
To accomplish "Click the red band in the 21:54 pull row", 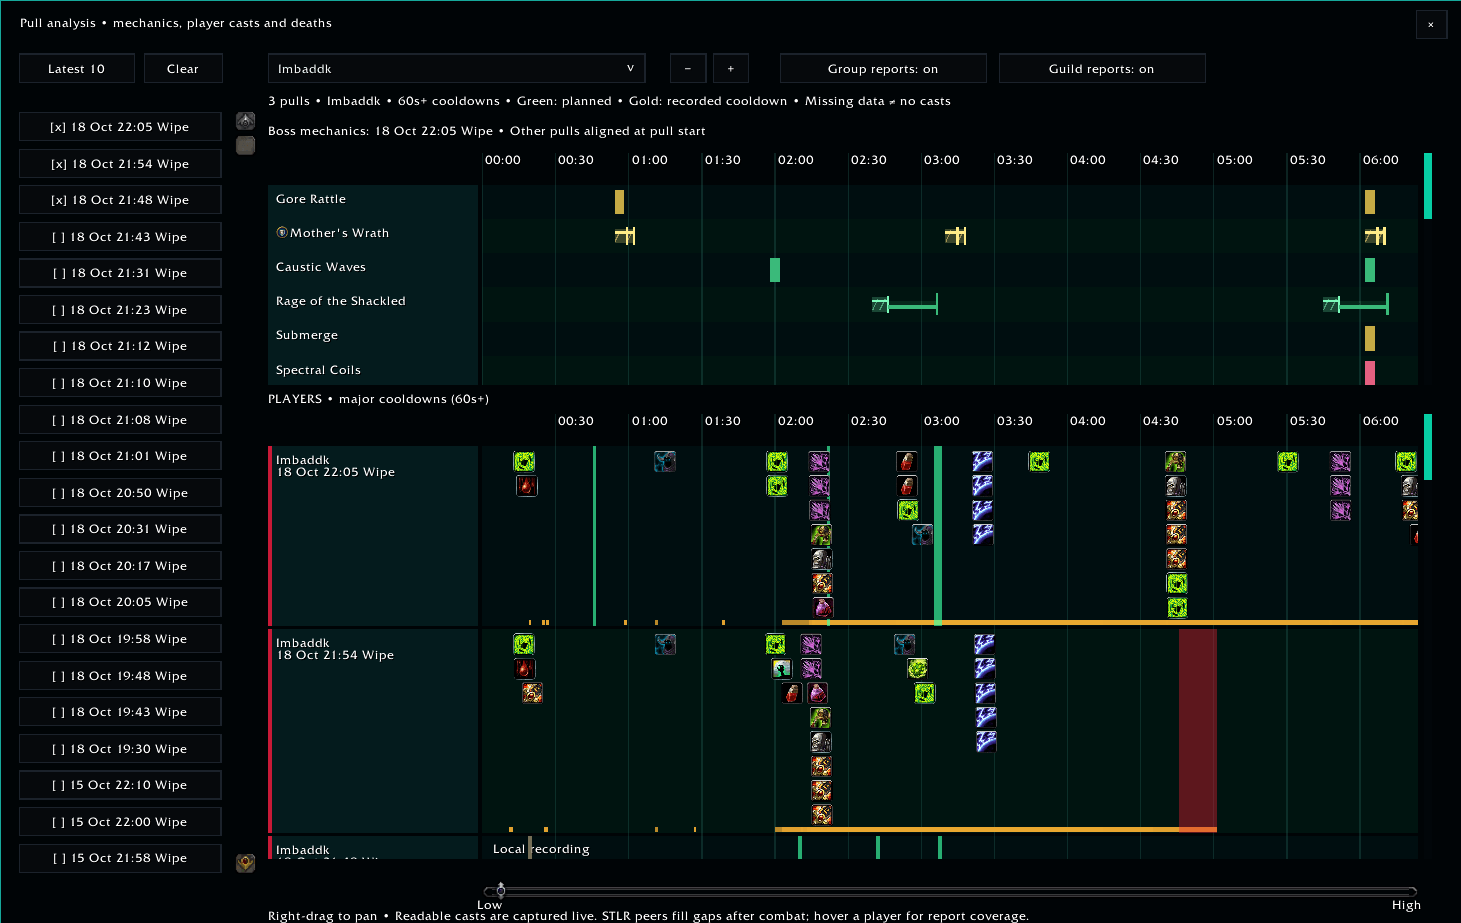I will tap(1198, 730).
